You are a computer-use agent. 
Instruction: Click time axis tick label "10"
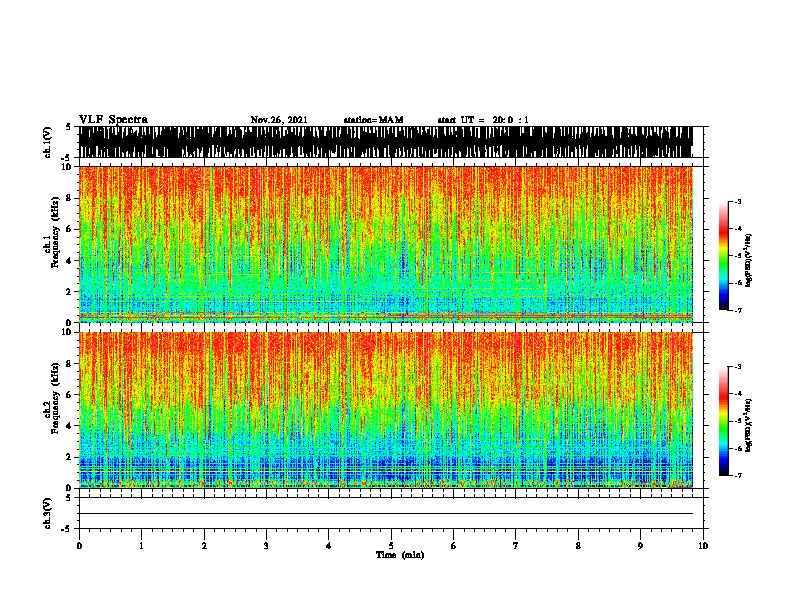click(x=703, y=546)
